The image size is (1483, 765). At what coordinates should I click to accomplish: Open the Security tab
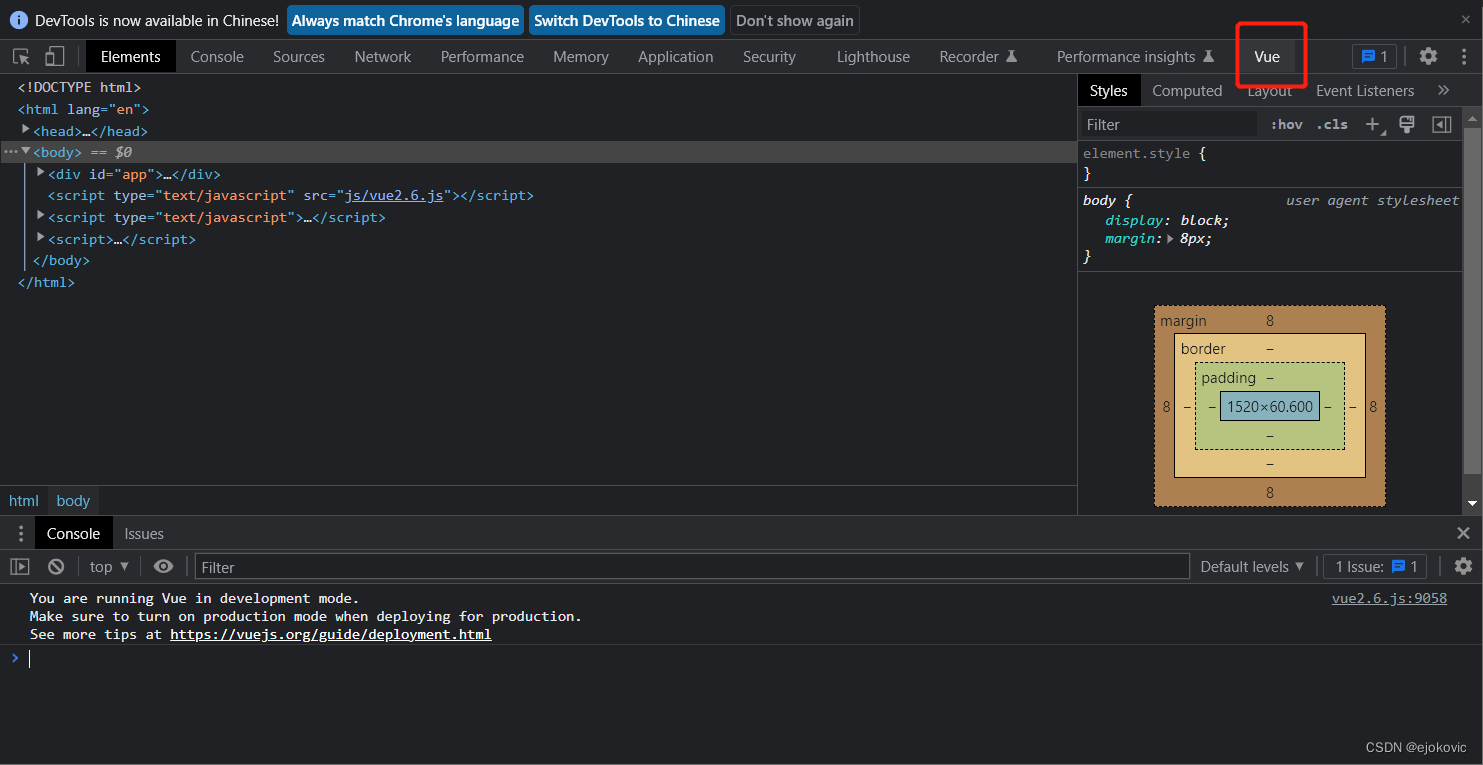[769, 57]
